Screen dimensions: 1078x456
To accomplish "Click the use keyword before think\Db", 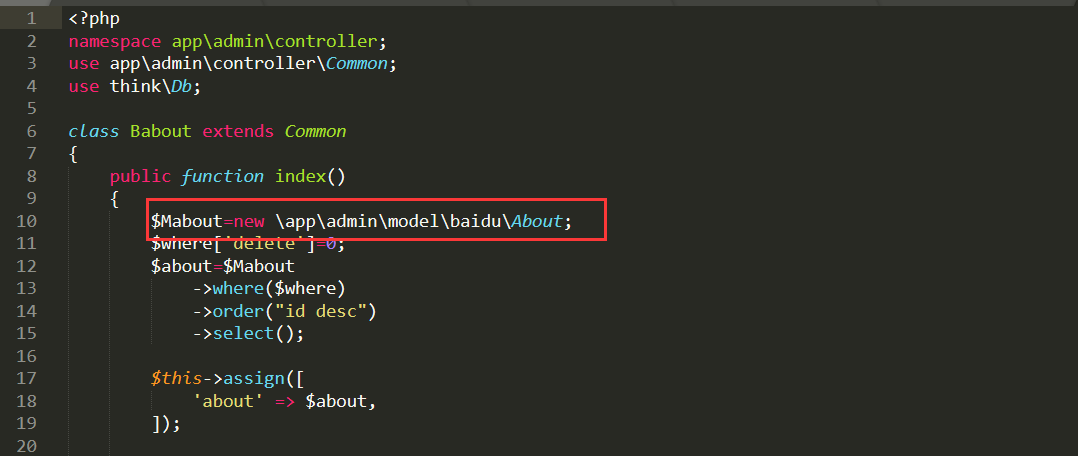I will click(x=84, y=87).
